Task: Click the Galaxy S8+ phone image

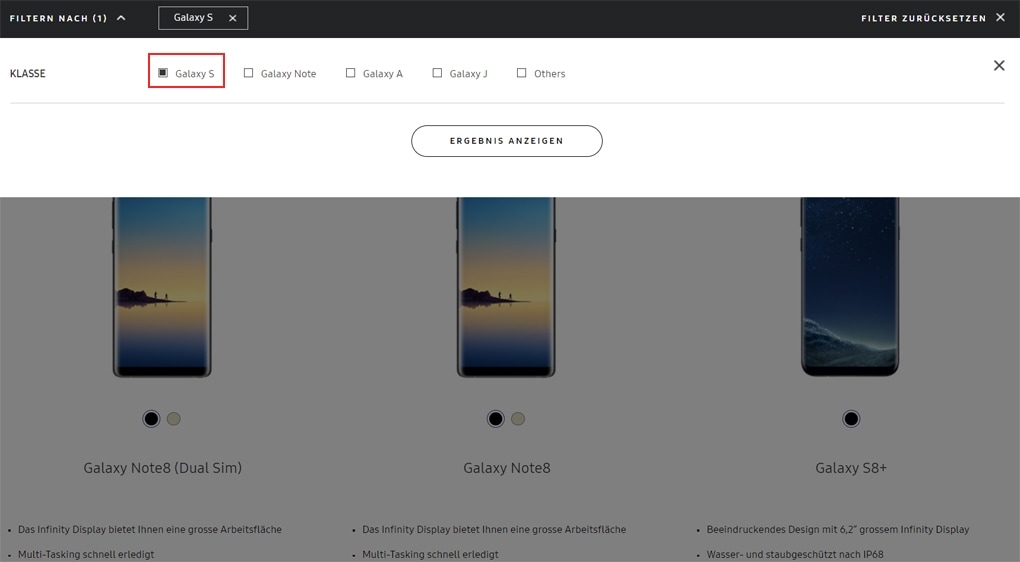Action: [x=850, y=287]
